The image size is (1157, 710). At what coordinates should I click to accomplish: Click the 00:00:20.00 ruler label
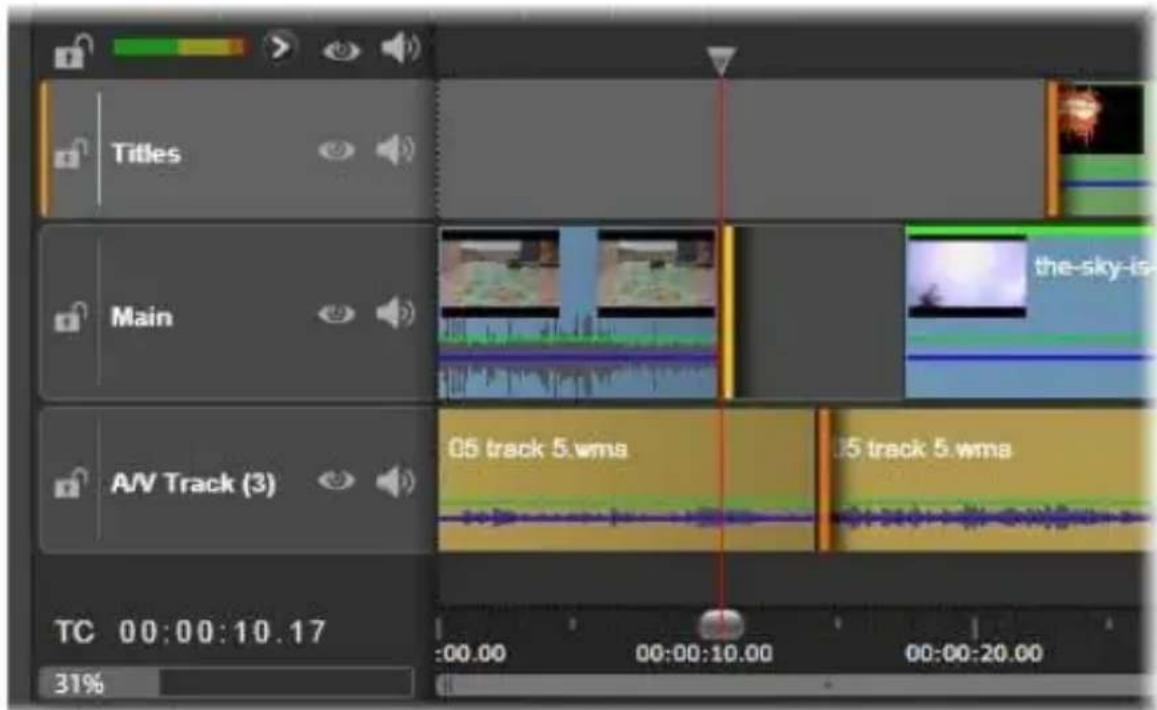point(974,653)
